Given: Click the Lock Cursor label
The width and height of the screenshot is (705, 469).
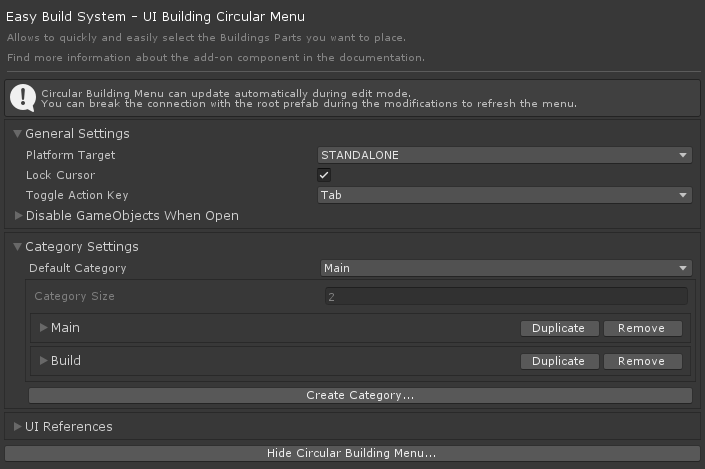Looking at the screenshot, I should (60, 175).
